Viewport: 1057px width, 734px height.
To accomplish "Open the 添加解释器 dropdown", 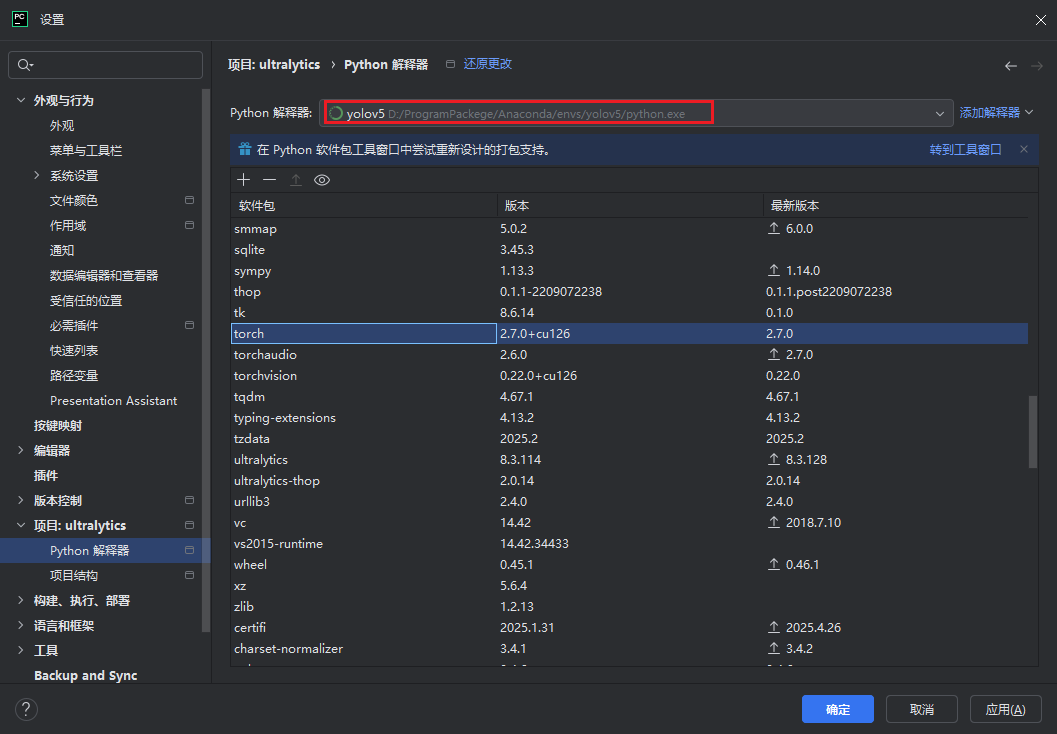I will point(996,113).
